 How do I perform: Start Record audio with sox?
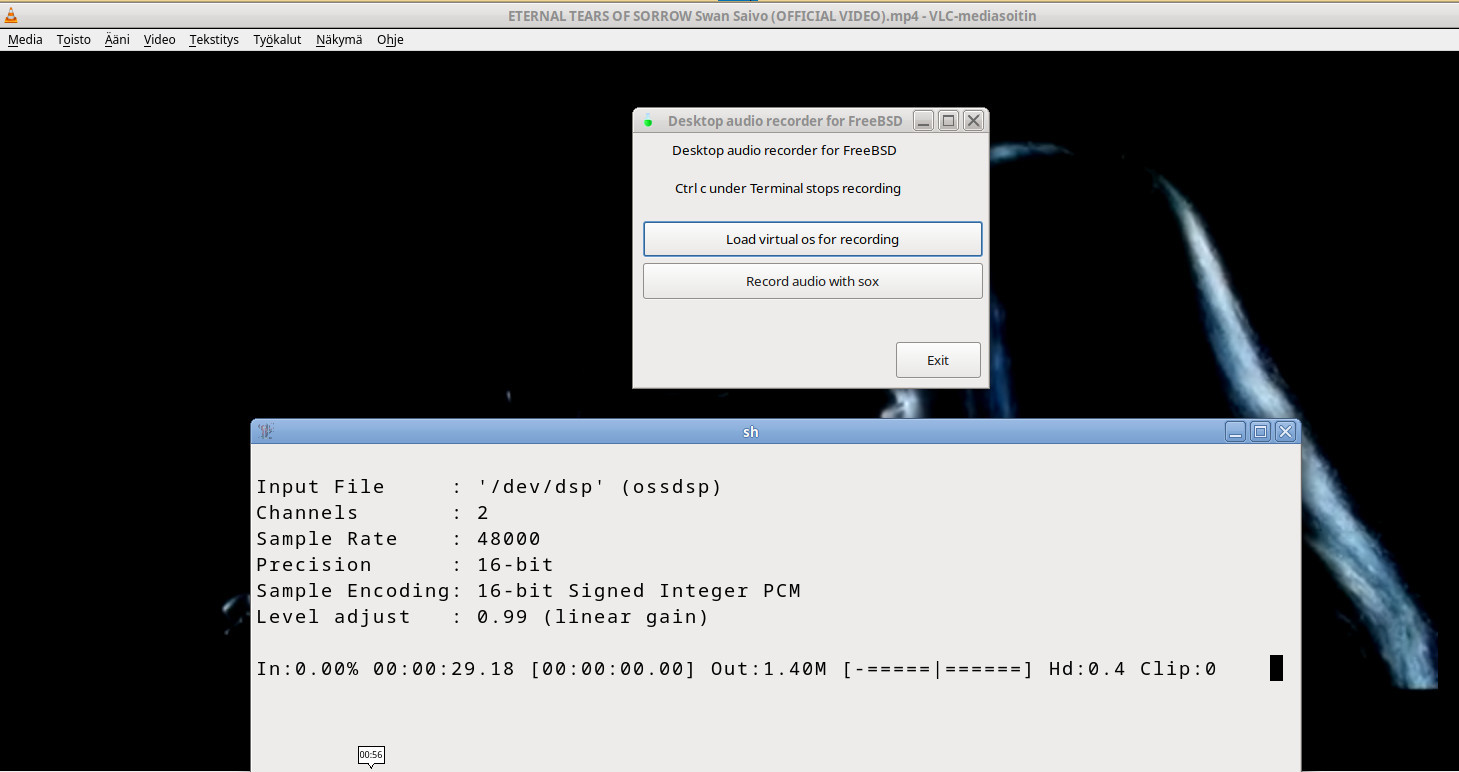pos(812,281)
